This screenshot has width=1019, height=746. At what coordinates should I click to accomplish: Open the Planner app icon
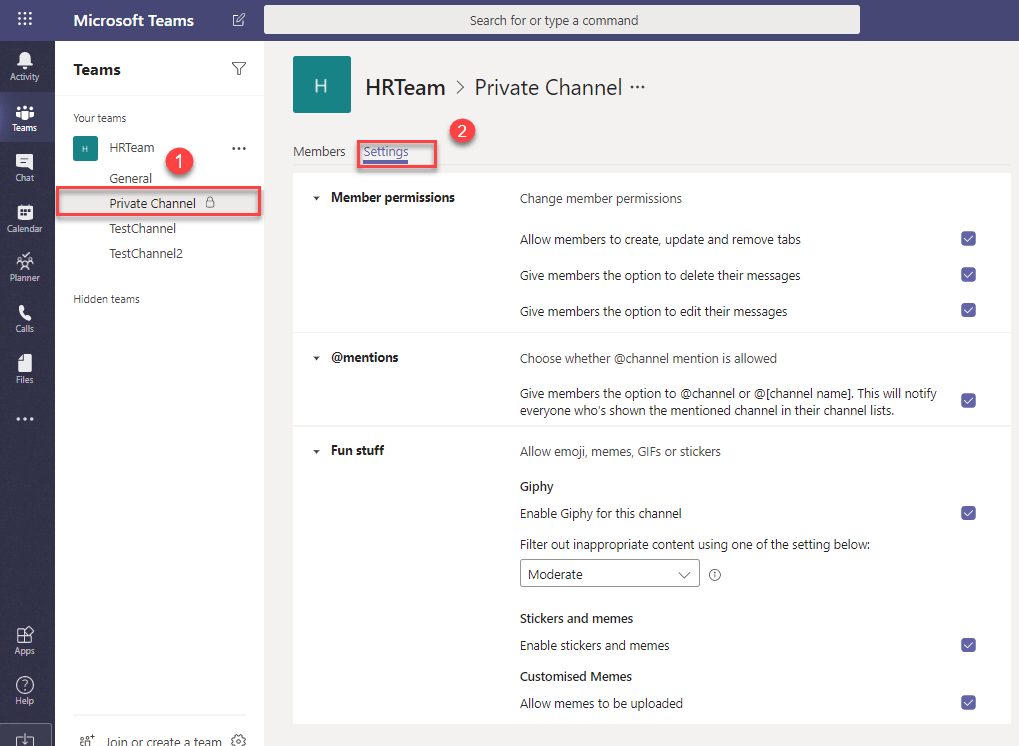click(x=25, y=267)
